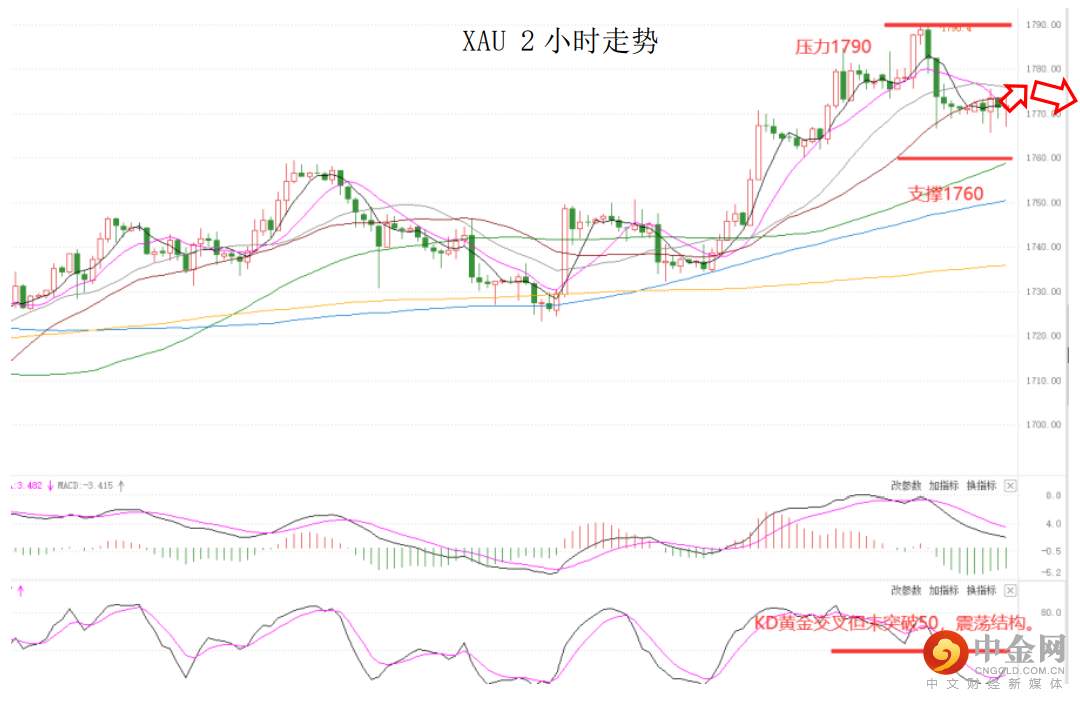Click the 1710.00 price axis label
Viewport: 1080px width, 702px height.
click(1043, 380)
